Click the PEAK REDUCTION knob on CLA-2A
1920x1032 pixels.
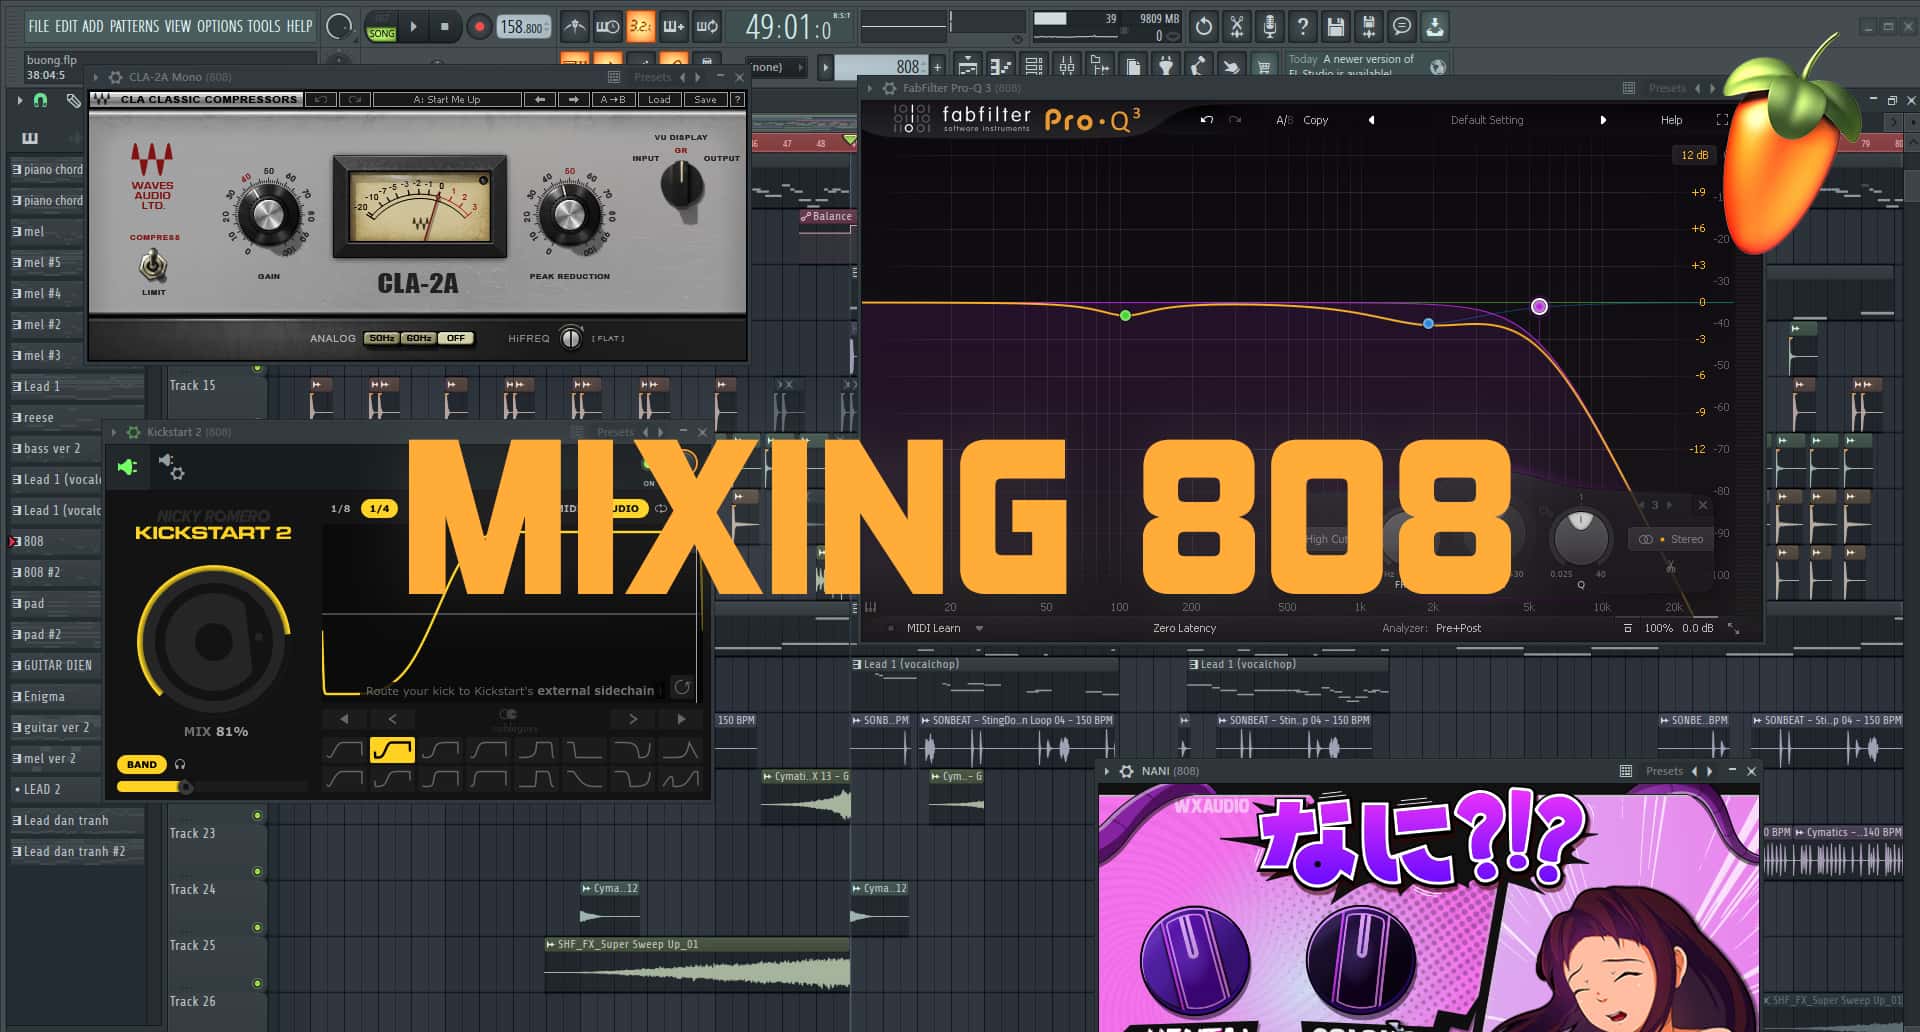pos(569,215)
